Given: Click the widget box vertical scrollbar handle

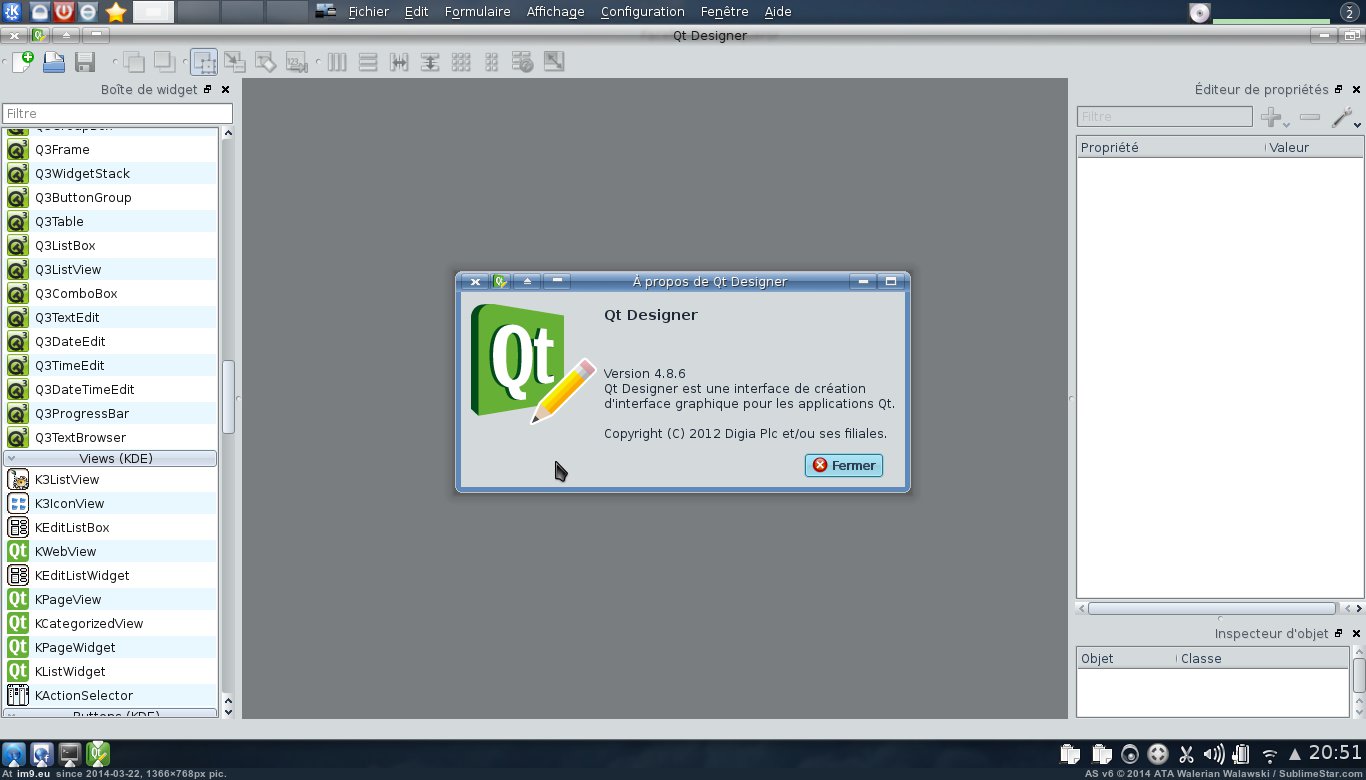Looking at the screenshot, I should (x=228, y=397).
